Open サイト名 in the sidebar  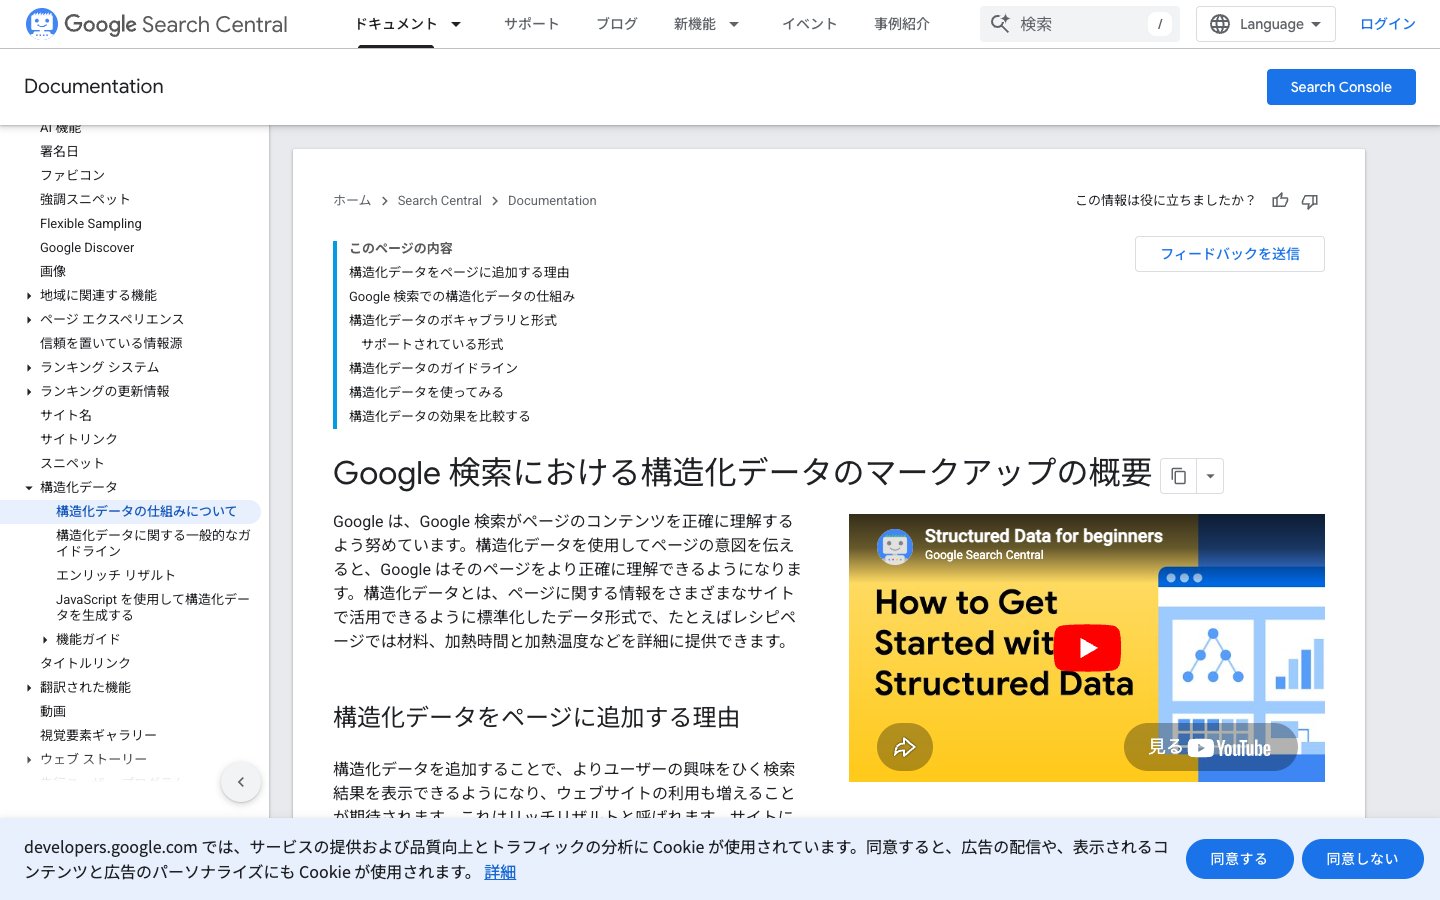click(66, 415)
